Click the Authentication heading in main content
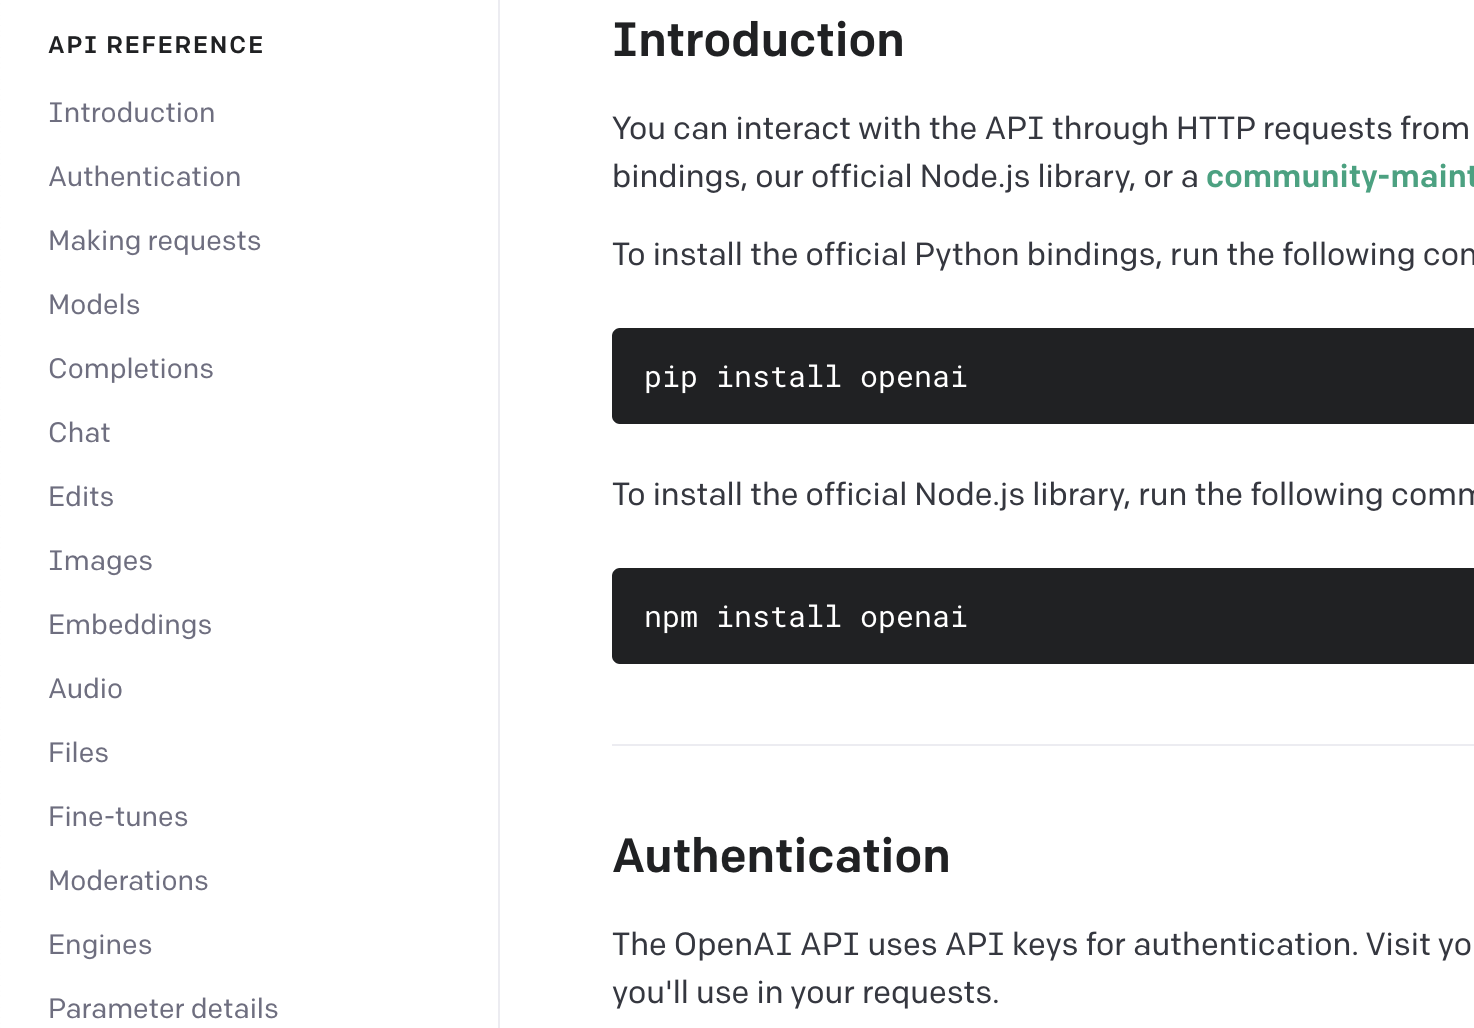Screen dimensions: 1474x1028 coord(781,856)
